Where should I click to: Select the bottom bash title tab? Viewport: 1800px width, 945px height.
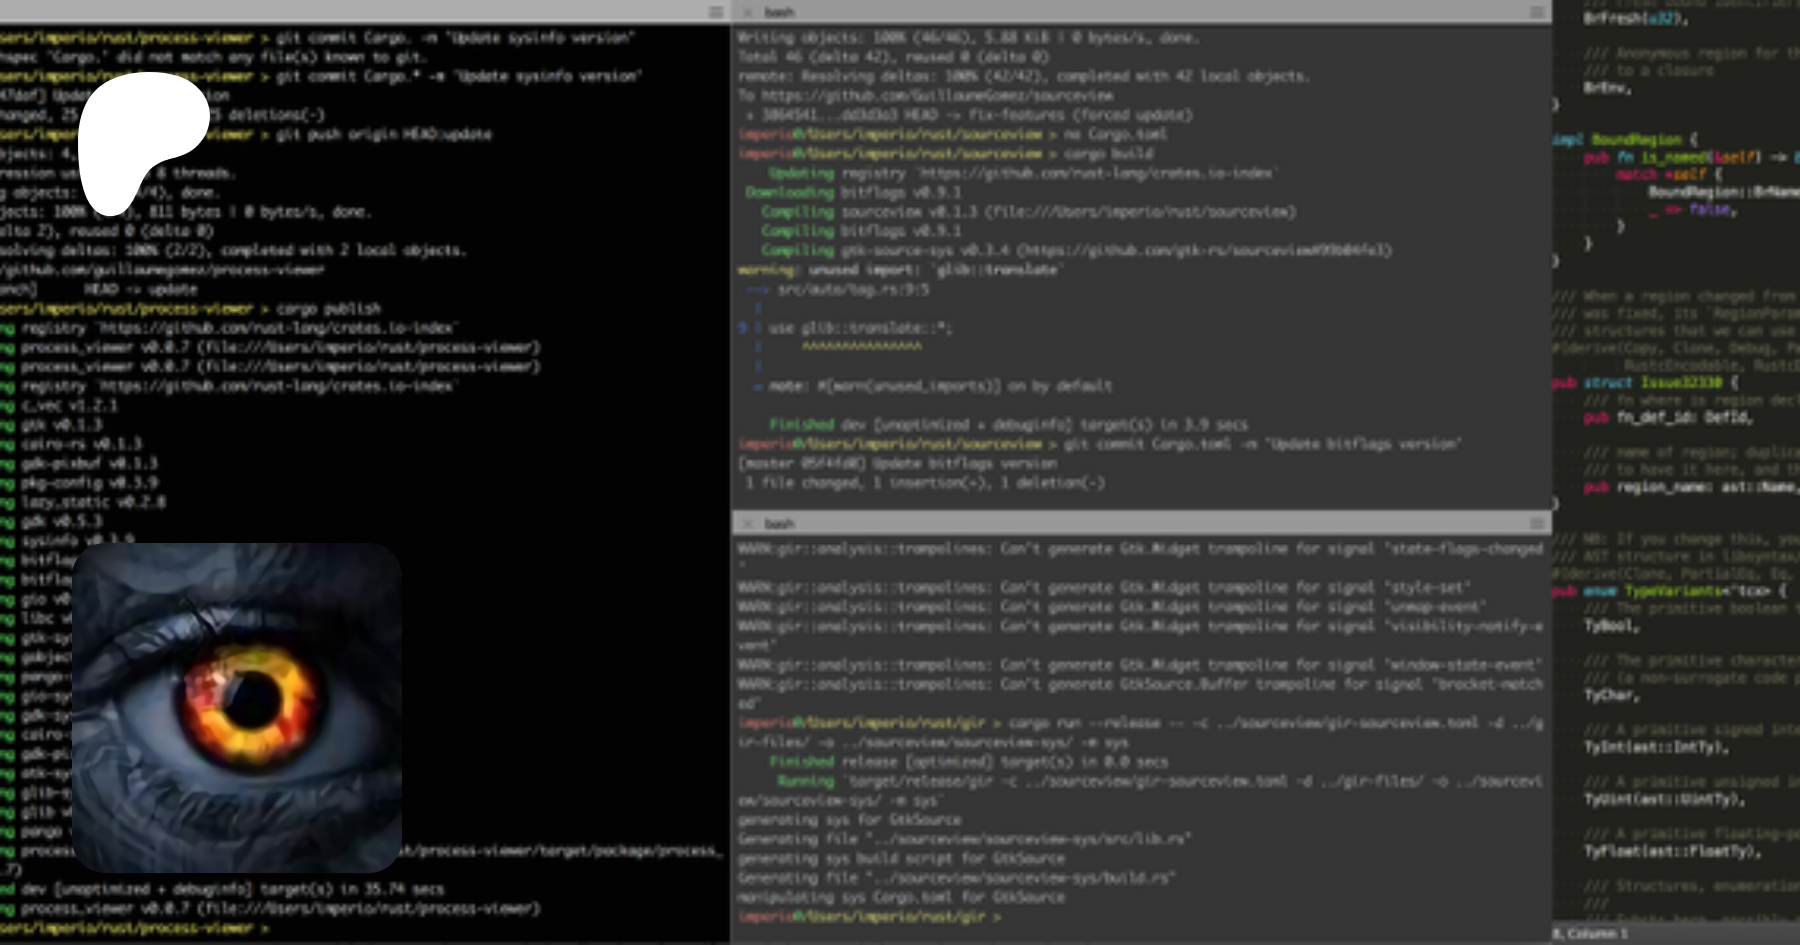point(779,523)
